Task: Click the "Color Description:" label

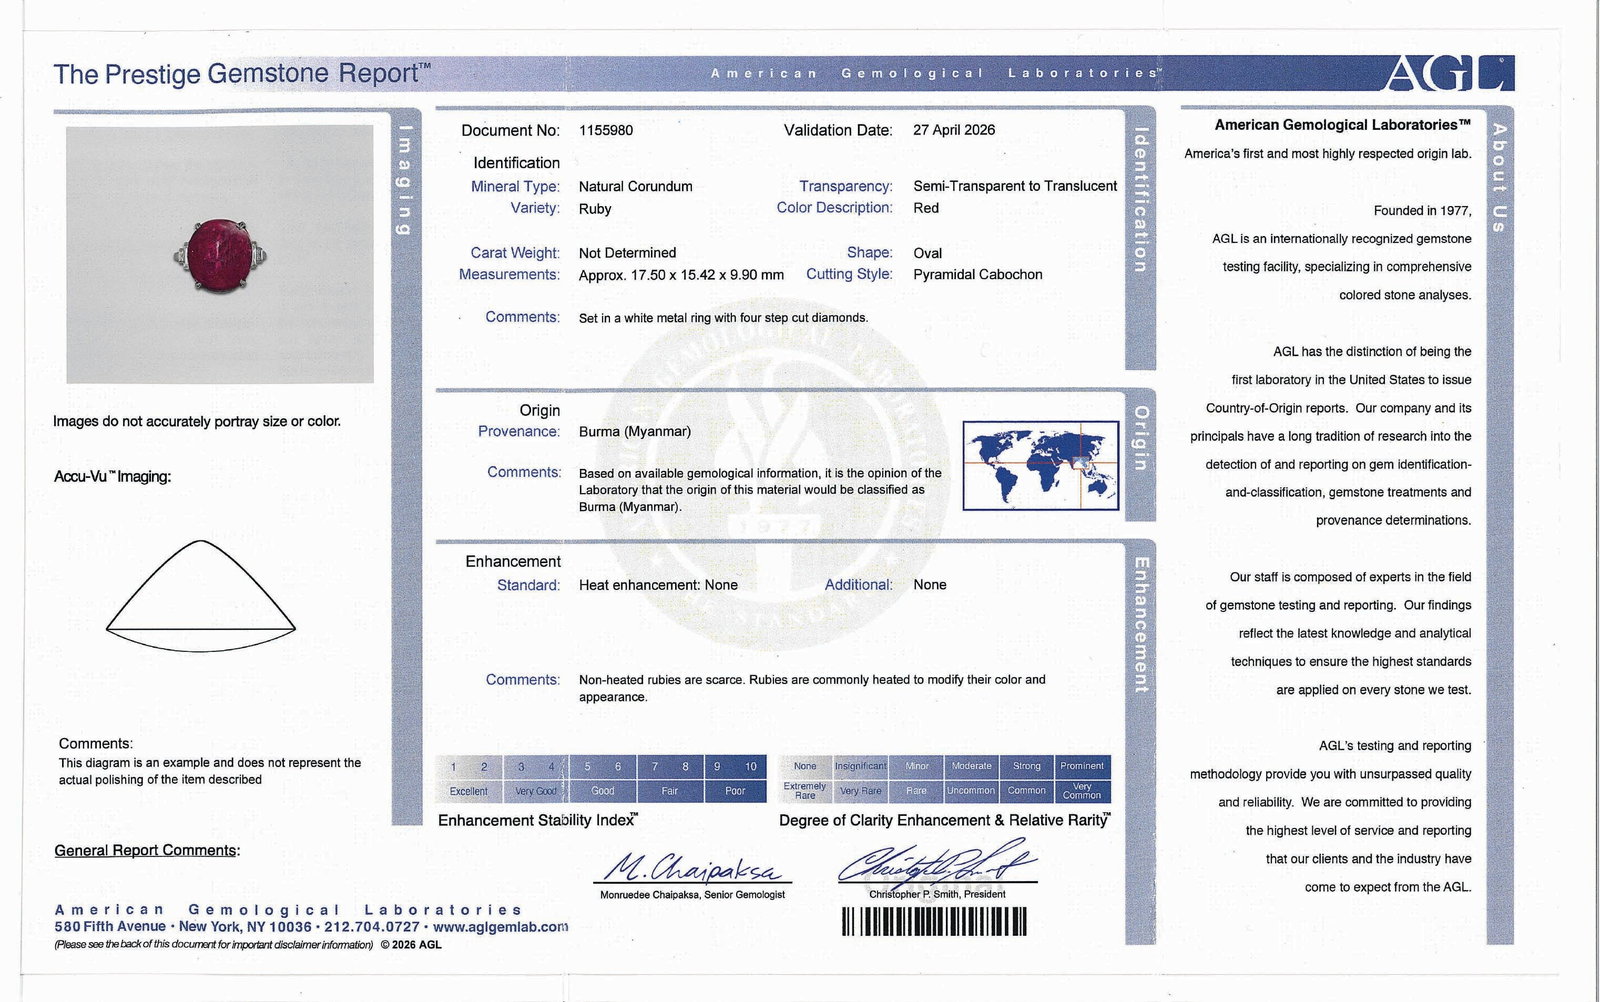Action: pos(835,208)
